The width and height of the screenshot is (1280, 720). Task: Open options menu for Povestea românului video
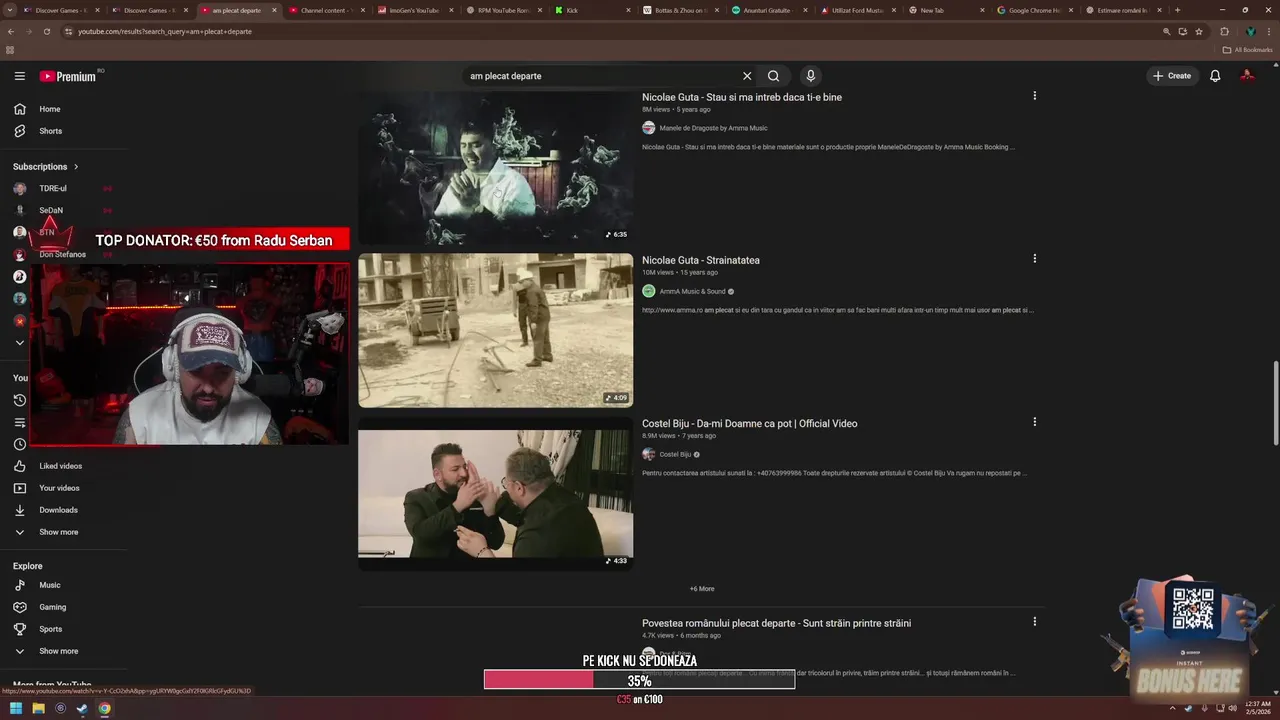tap(1034, 622)
